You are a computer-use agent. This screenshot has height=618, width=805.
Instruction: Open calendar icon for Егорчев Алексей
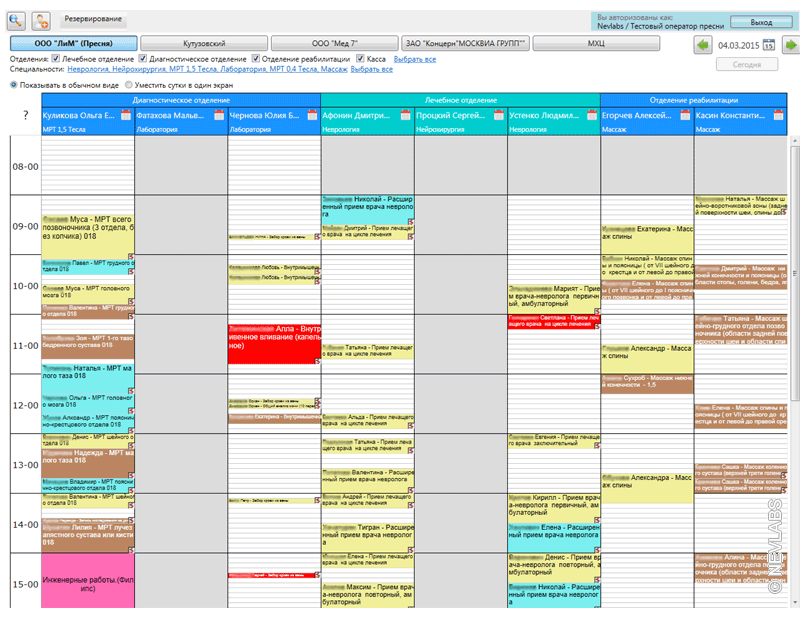(x=686, y=116)
